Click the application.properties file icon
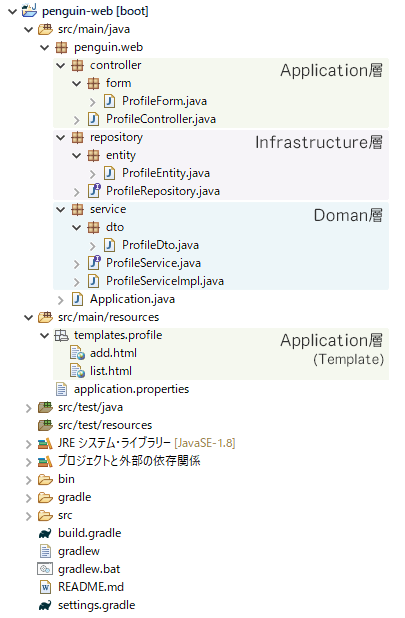 pyautogui.click(x=61, y=389)
